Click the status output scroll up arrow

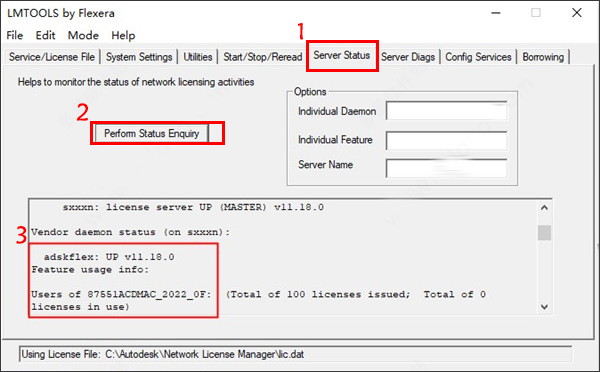[544, 208]
